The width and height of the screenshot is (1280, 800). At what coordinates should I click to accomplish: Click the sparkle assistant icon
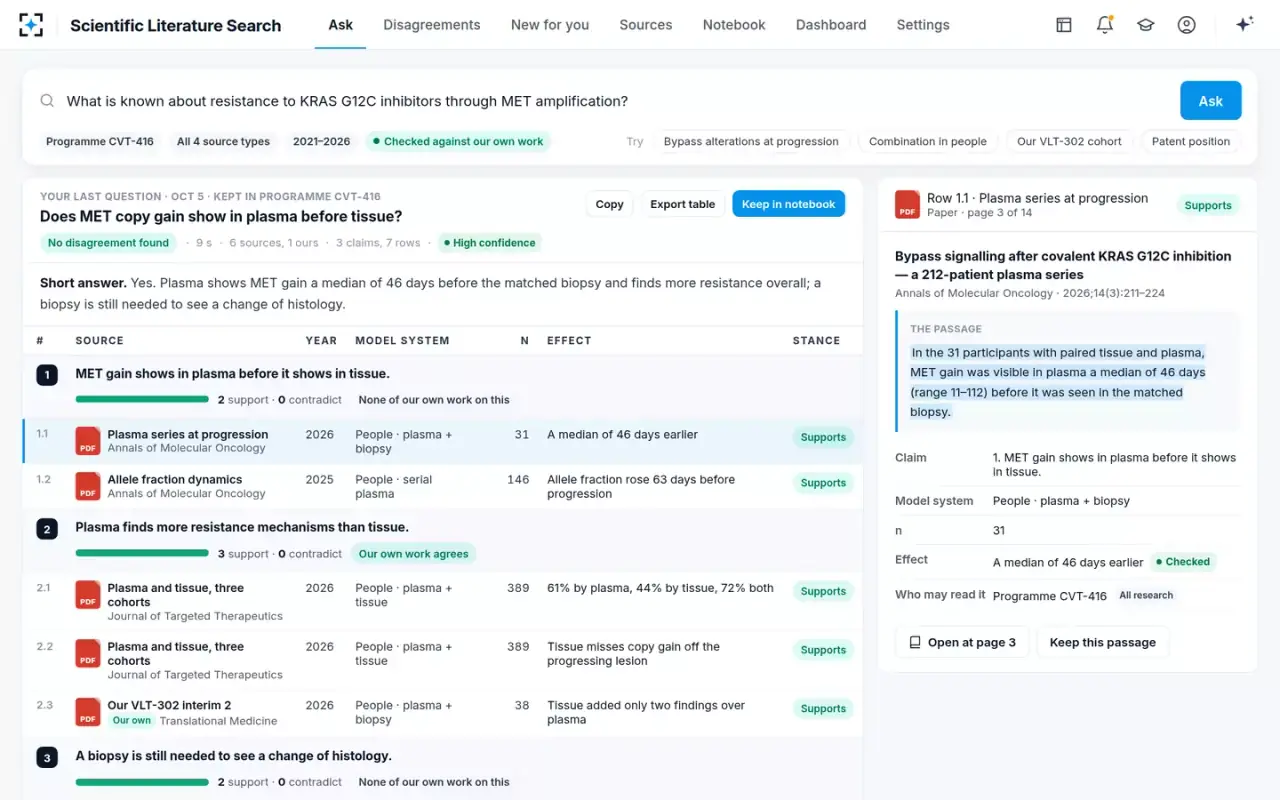coord(1245,25)
